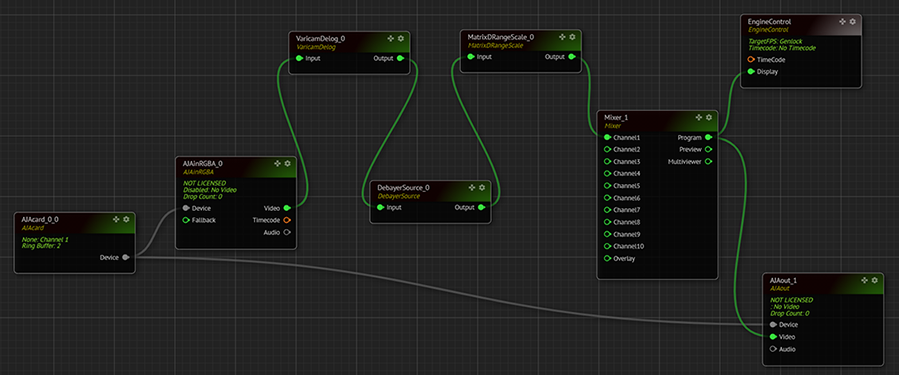The width and height of the screenshot is (899, 375).
Task: Click Channel6 input port on Mixer_1
Action: 608,198
